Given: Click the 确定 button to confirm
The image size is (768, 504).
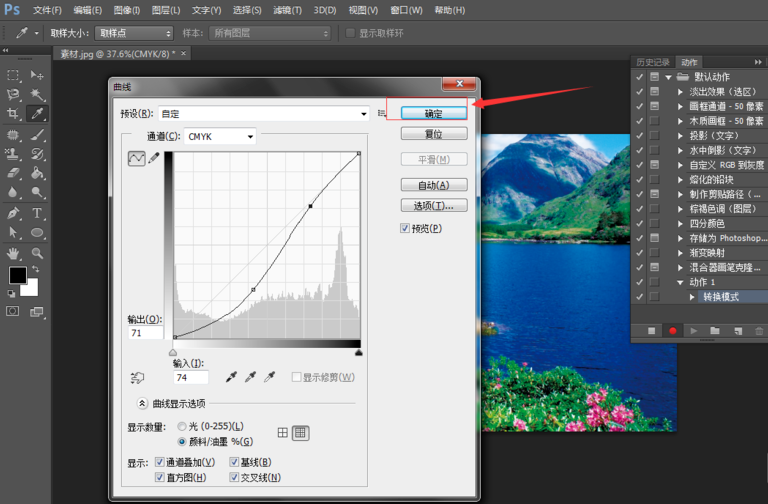Looking at the screenshot, I should tap(433, 112).
